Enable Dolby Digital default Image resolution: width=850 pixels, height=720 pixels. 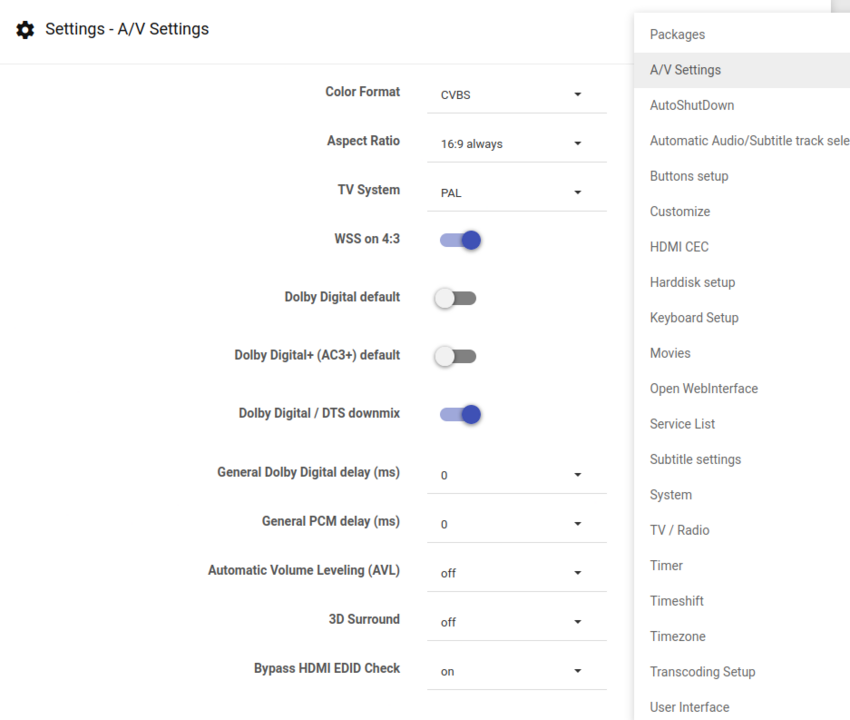pos(455,296)
